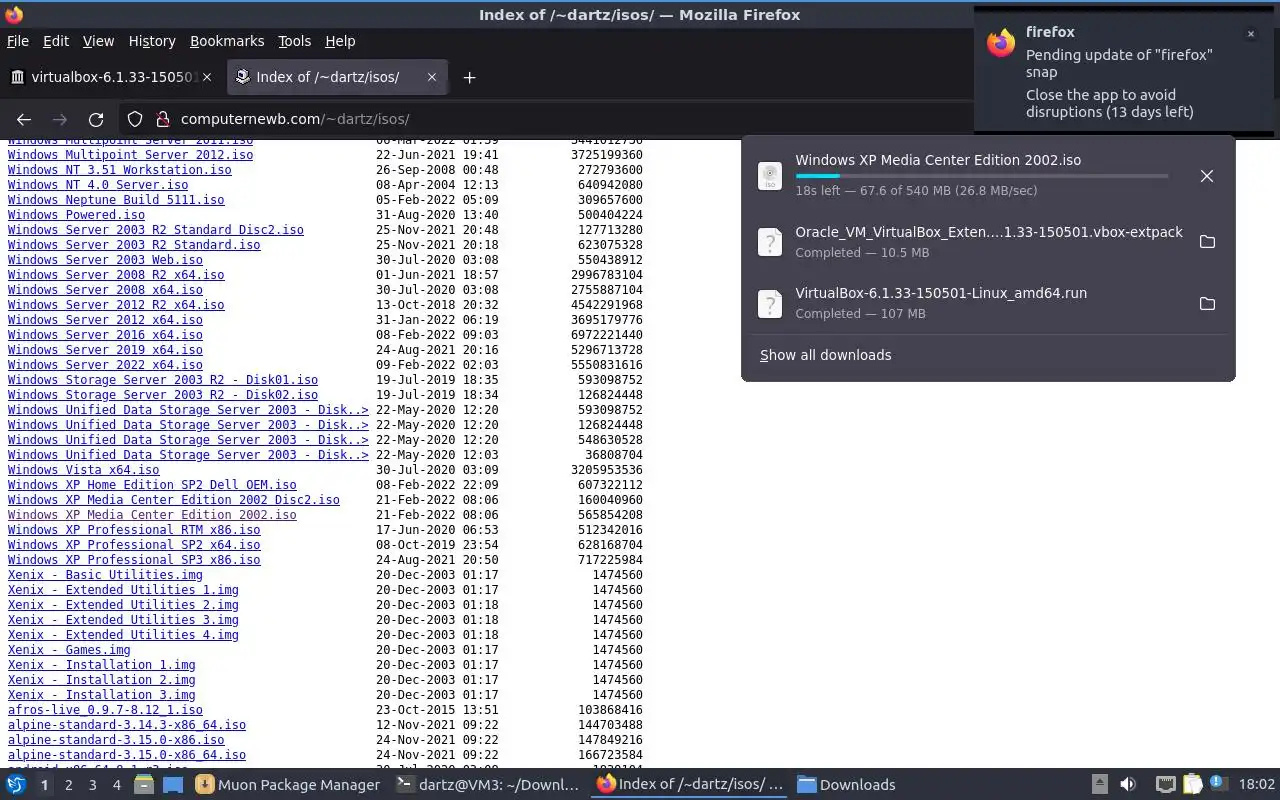Open the shield tracking protection icon

(135, 119)
